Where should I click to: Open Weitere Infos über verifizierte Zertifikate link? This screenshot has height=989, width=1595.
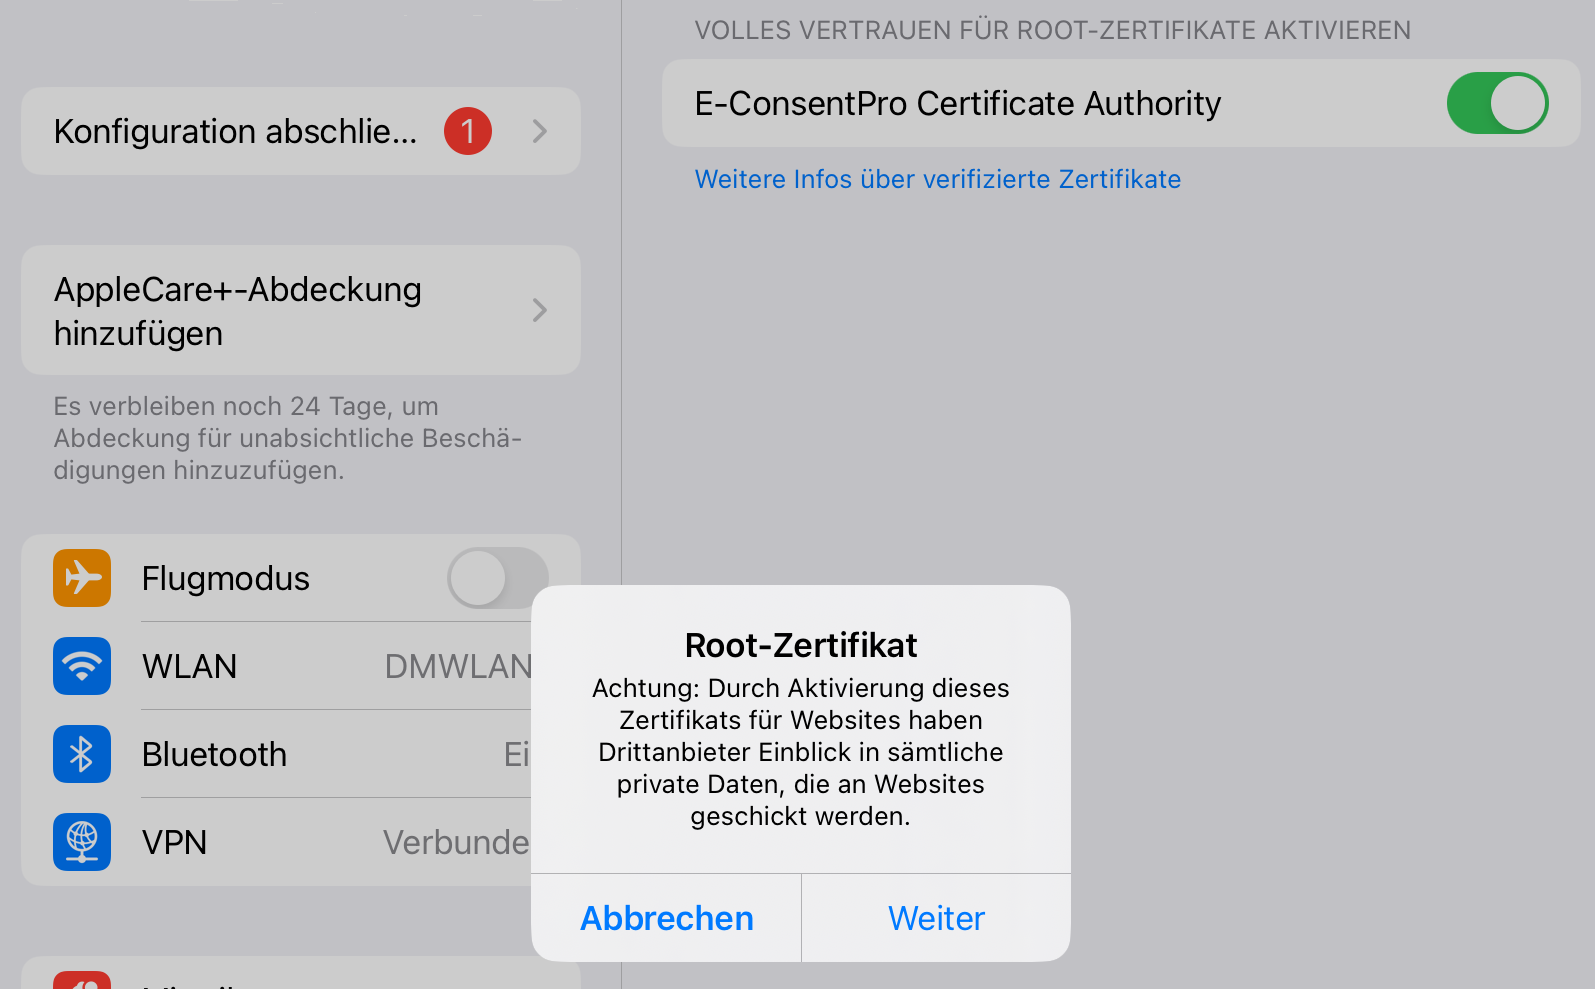(938, 179)
